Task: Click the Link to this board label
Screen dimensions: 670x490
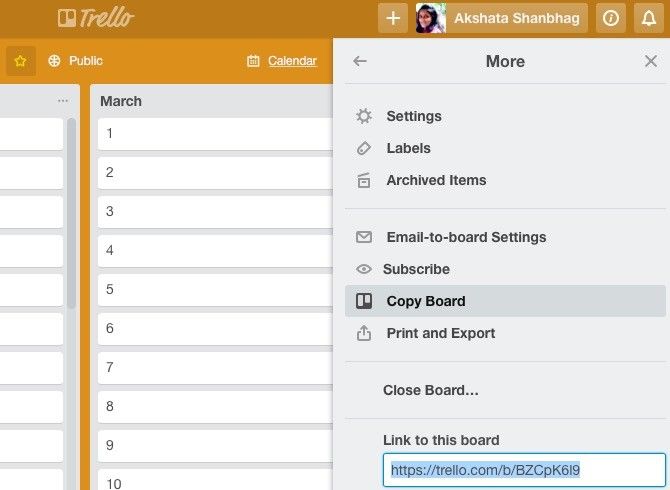Action: [441, 440]
